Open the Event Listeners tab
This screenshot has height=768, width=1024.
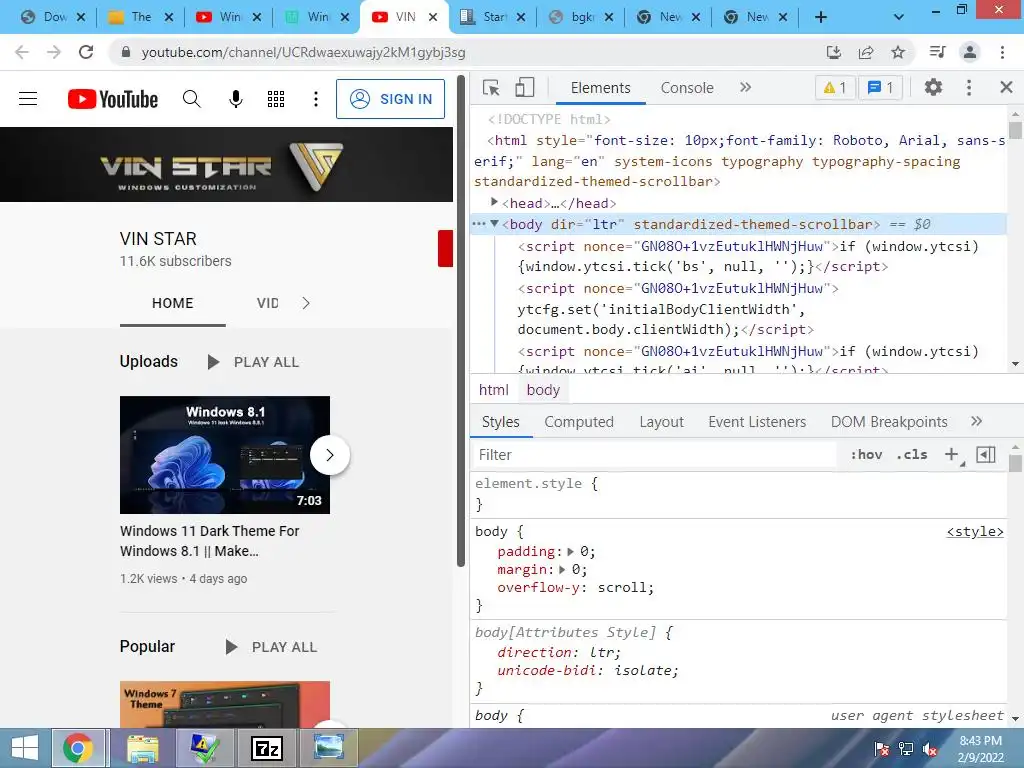click(x=757, y=422)
